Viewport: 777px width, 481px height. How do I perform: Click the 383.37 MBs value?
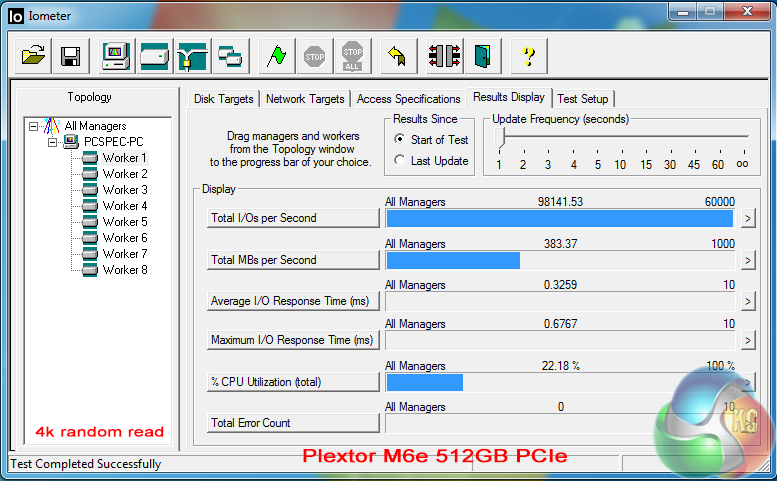point(560,244)
